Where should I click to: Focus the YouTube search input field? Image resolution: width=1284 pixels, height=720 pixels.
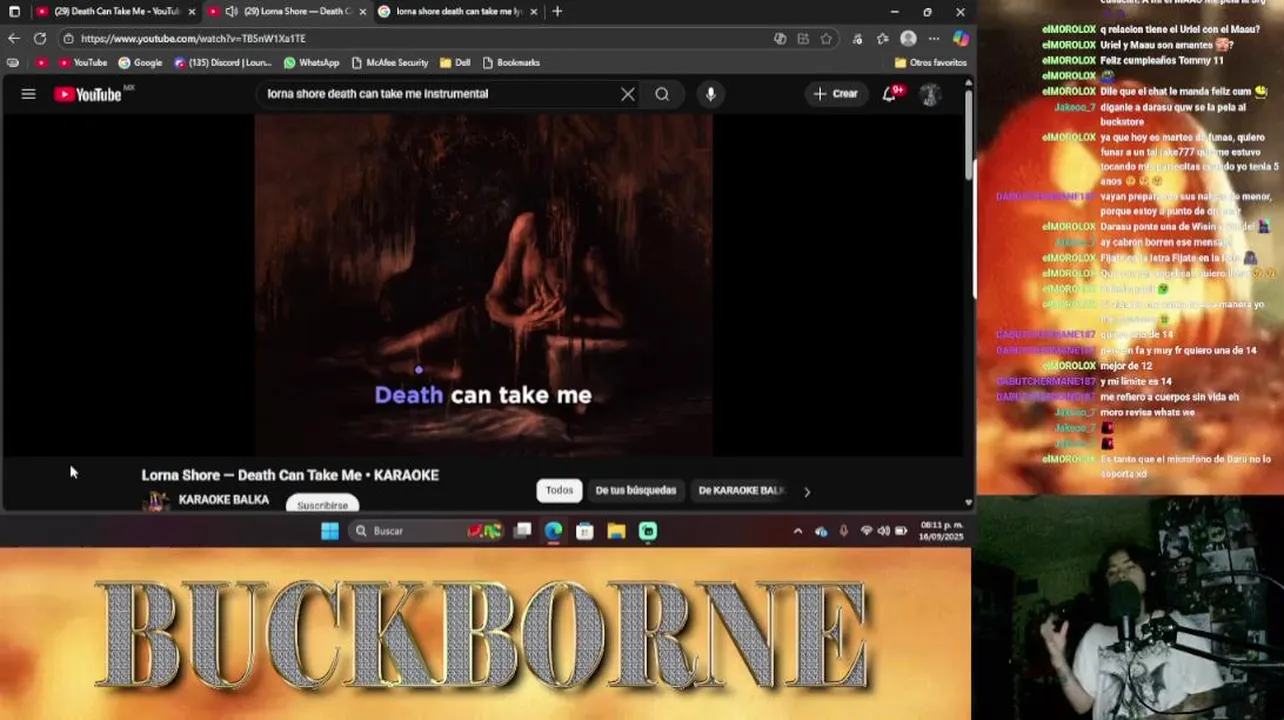point(440,94)
